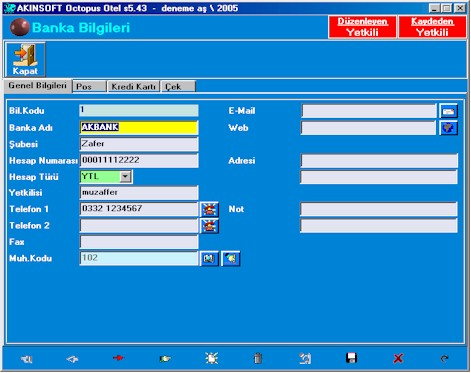Select the Çek tab

pyautogui.click(x=178, y=86)
